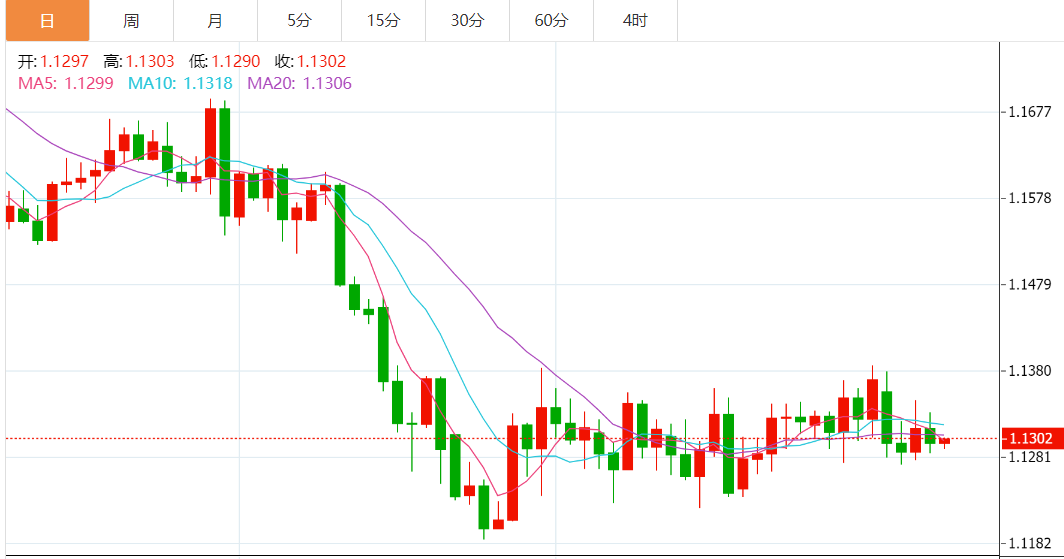The height and width of the screenshot is (559, 1064).
Task: Click the 高 high price value
Action: (x=150, y=61)
